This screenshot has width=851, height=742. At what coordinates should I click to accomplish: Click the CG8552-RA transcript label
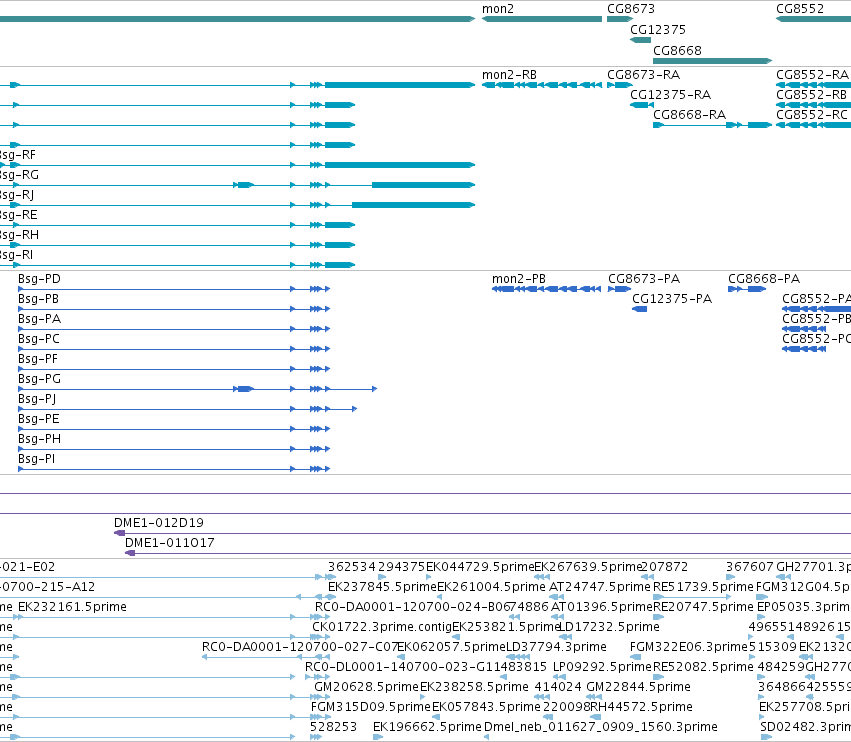[812, 74]
